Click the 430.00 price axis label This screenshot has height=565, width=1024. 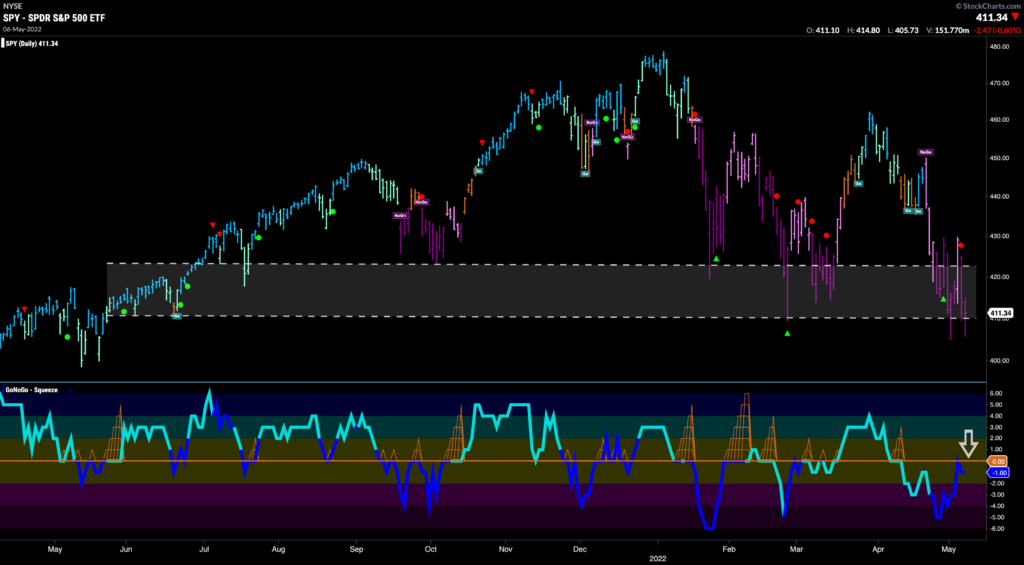point(999,236)
